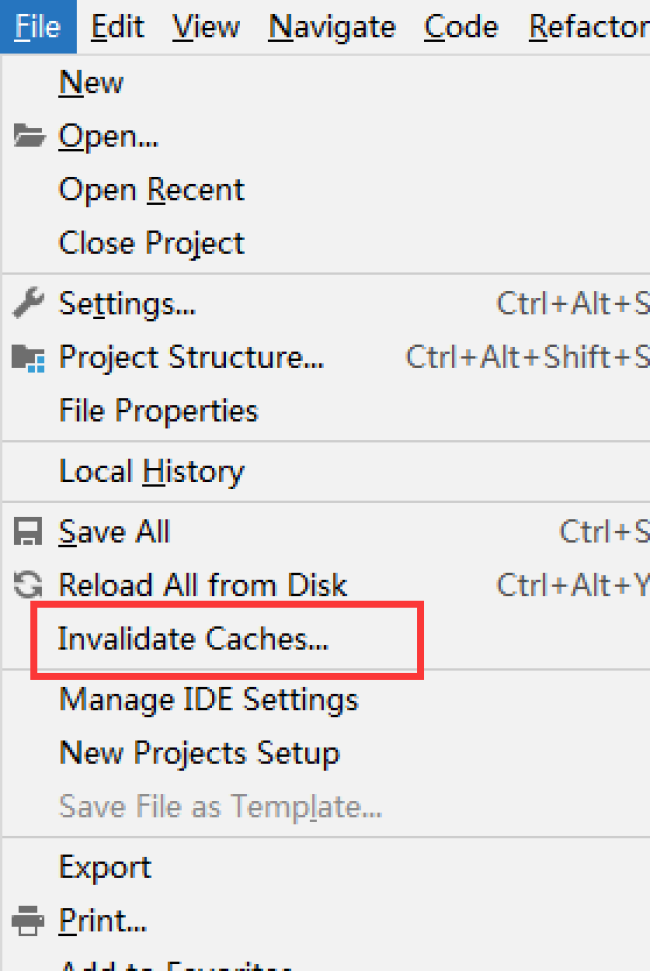Open the Edit menu
The width and height of the screenshot is (650, 971).
[x=118, y=27]
